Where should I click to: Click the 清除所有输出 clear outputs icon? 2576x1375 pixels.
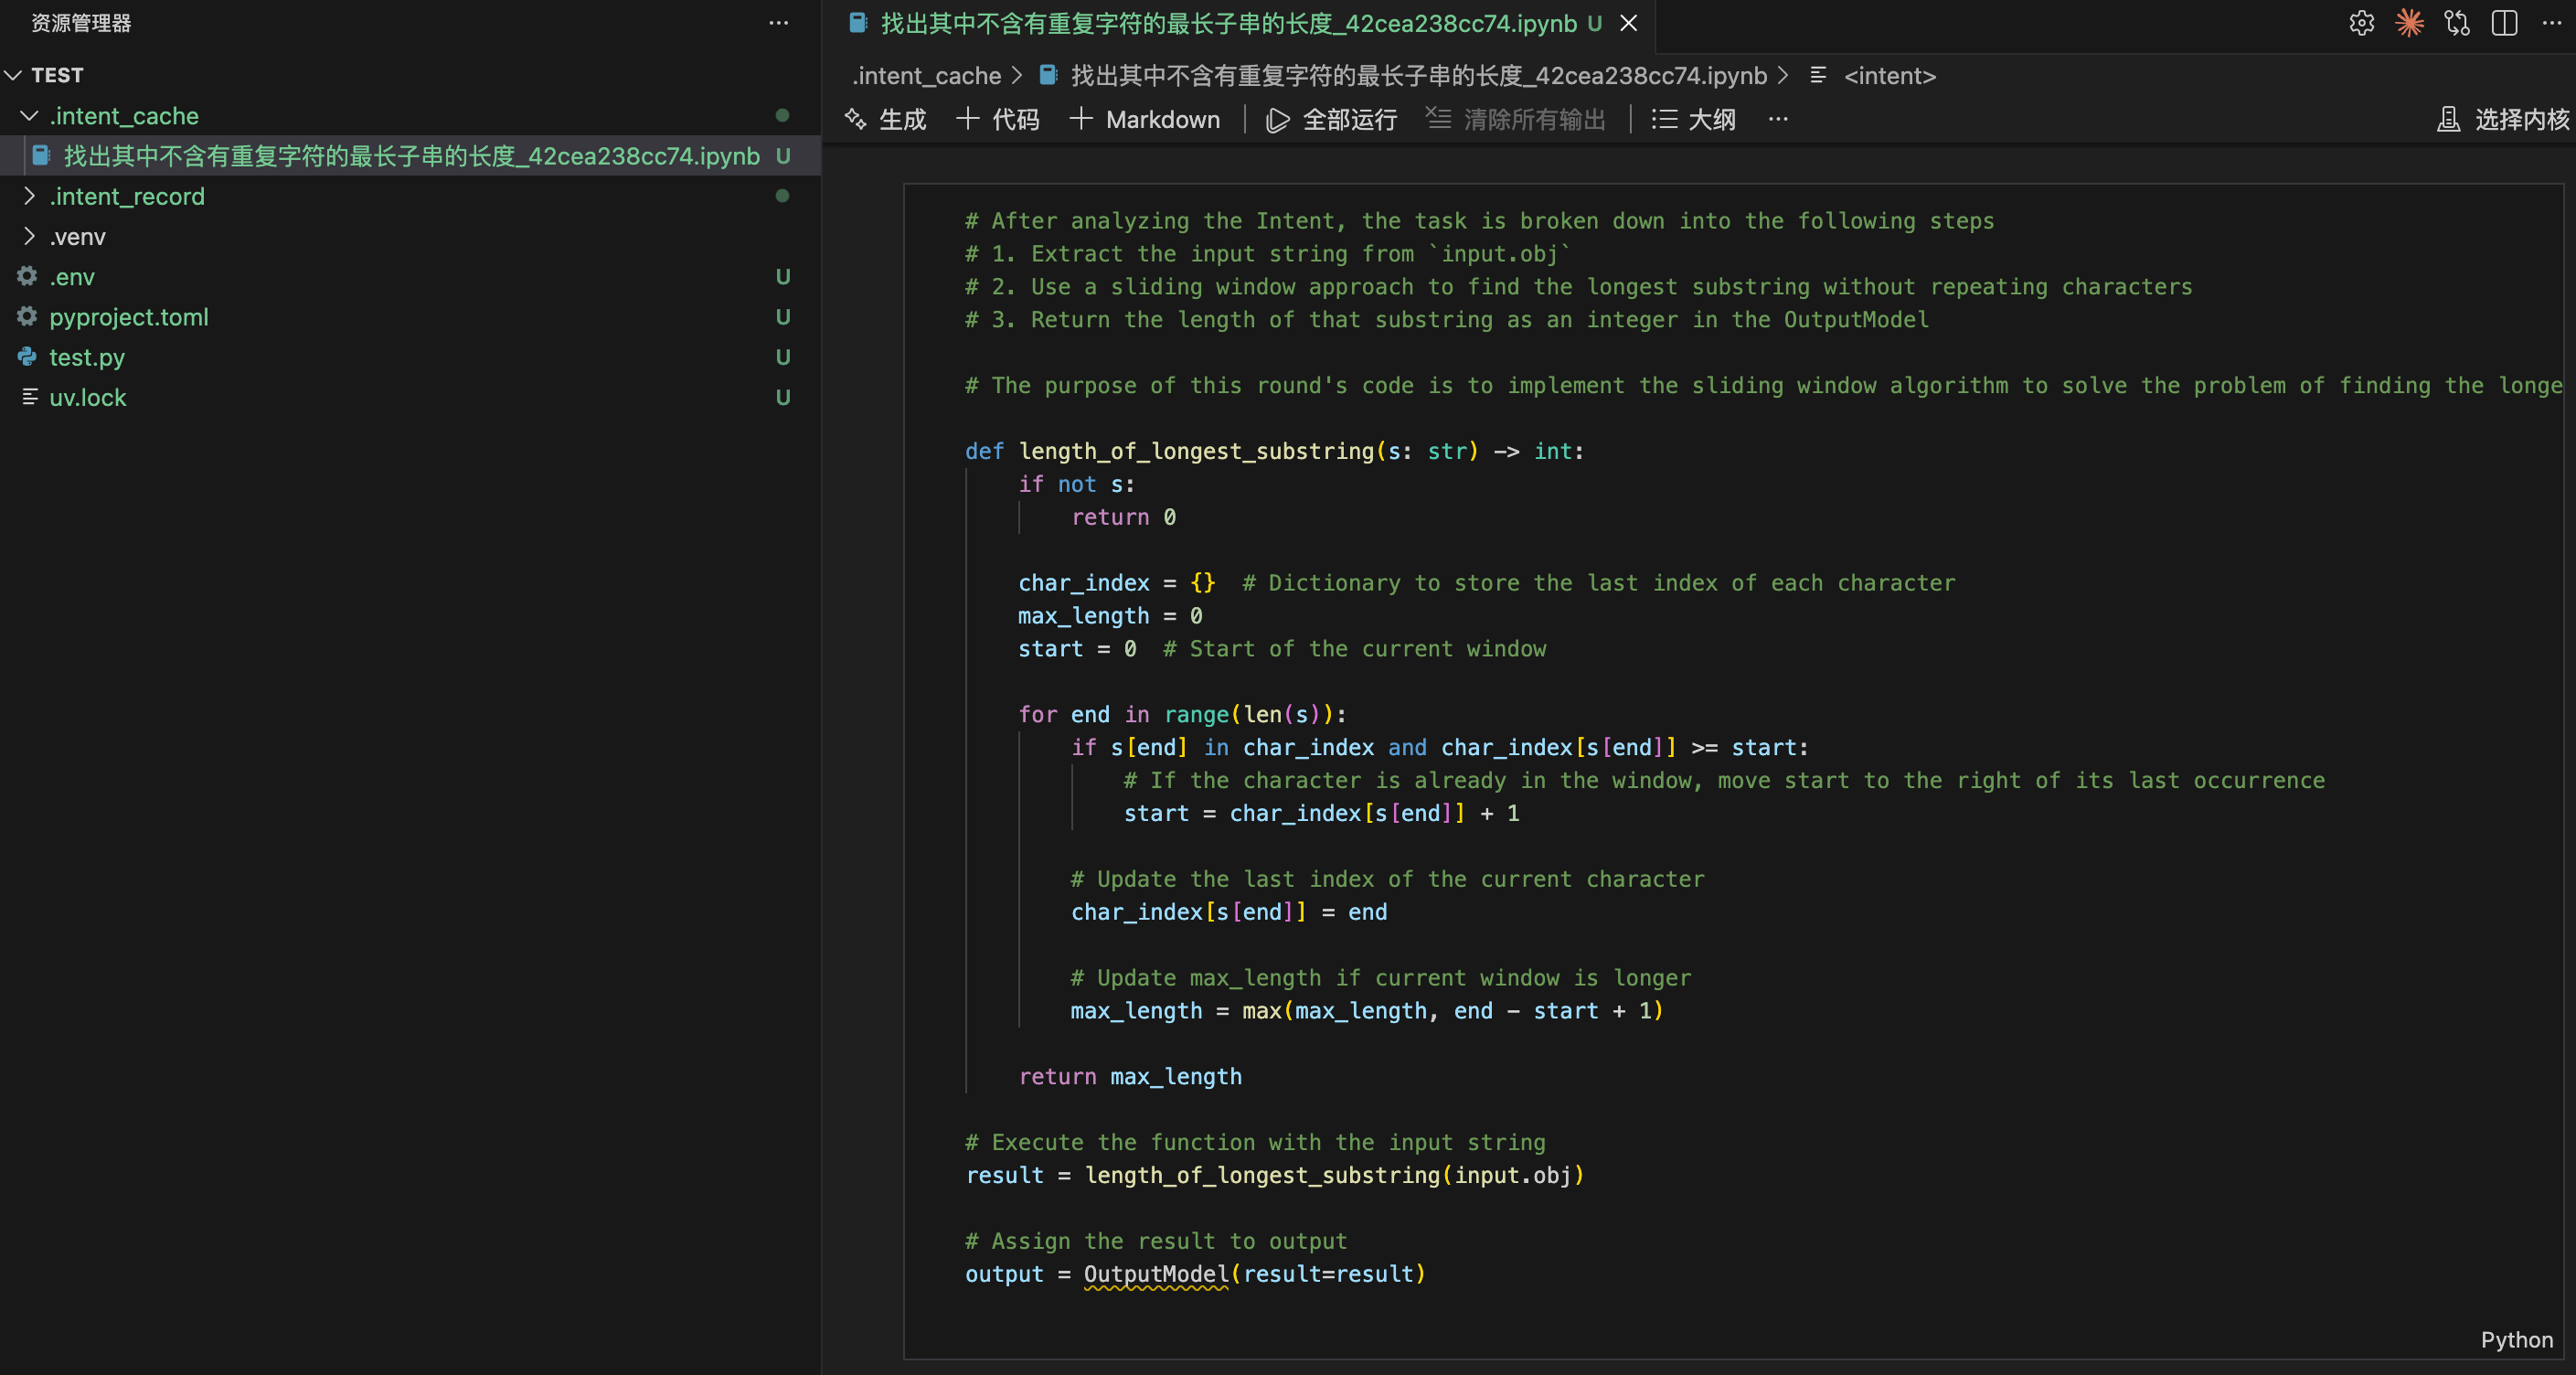pos(1514,119)
